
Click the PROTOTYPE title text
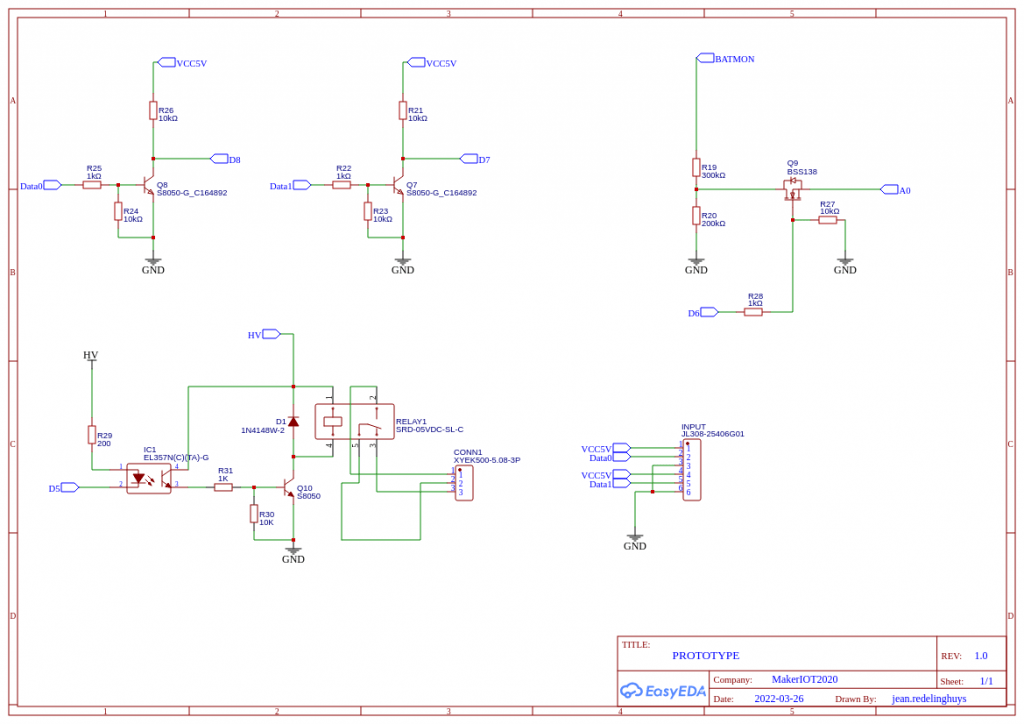click(706, 655)
